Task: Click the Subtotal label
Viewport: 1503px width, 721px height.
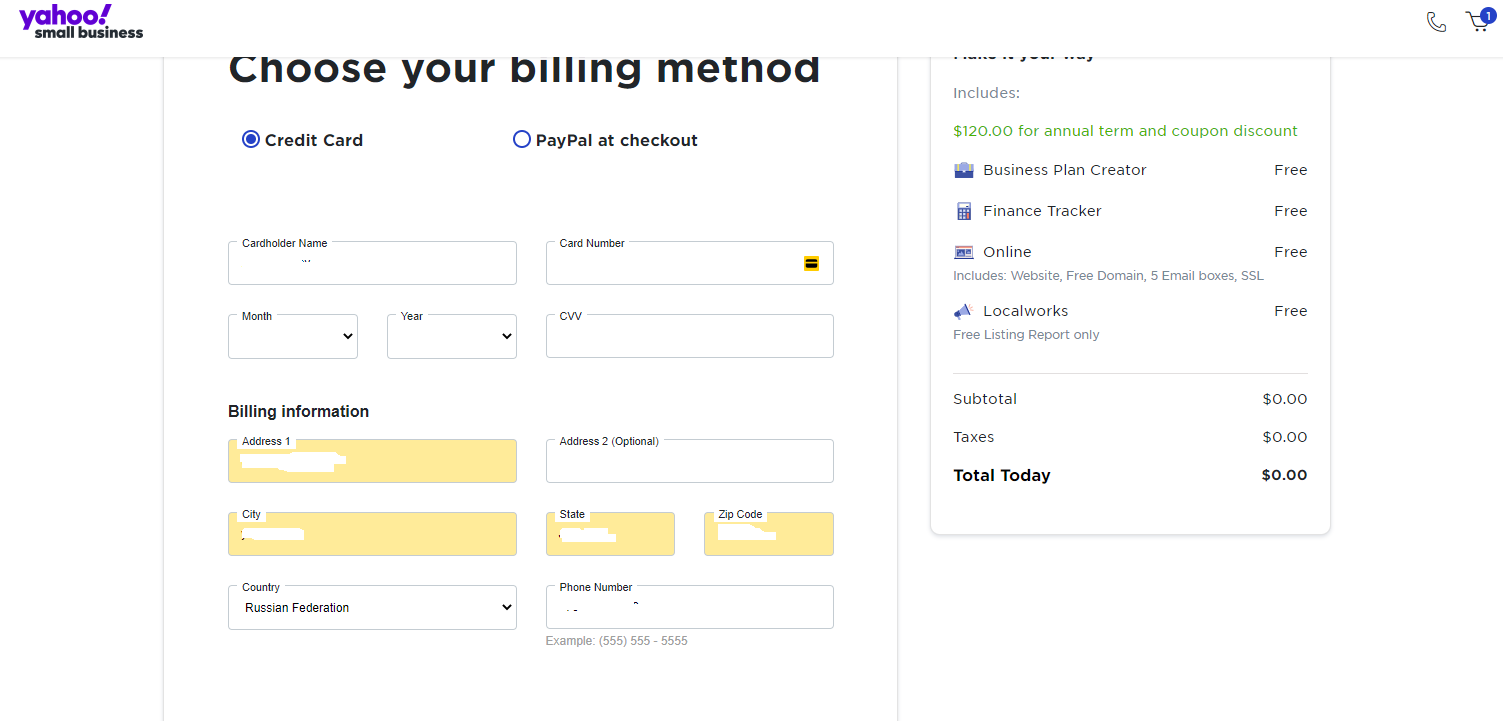Action: coord(985,399)
